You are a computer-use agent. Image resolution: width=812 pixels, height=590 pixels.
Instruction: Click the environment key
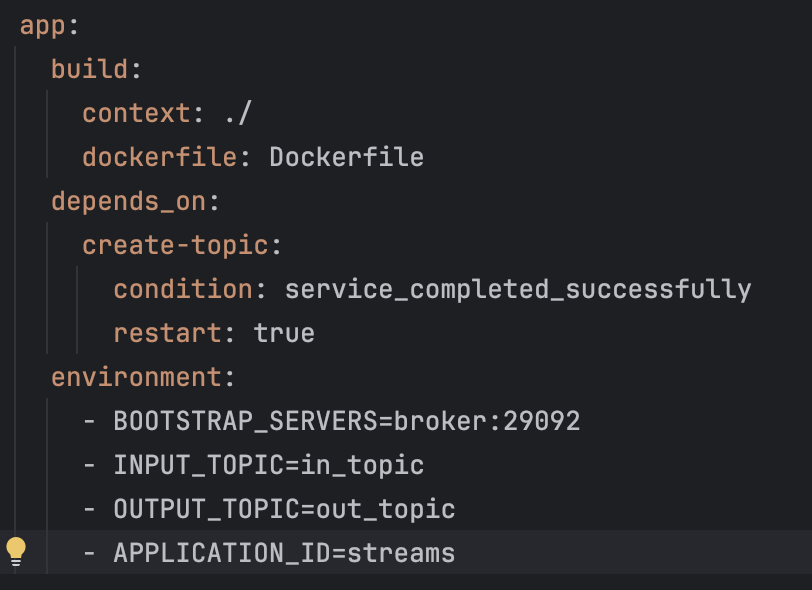coord(137,377)
